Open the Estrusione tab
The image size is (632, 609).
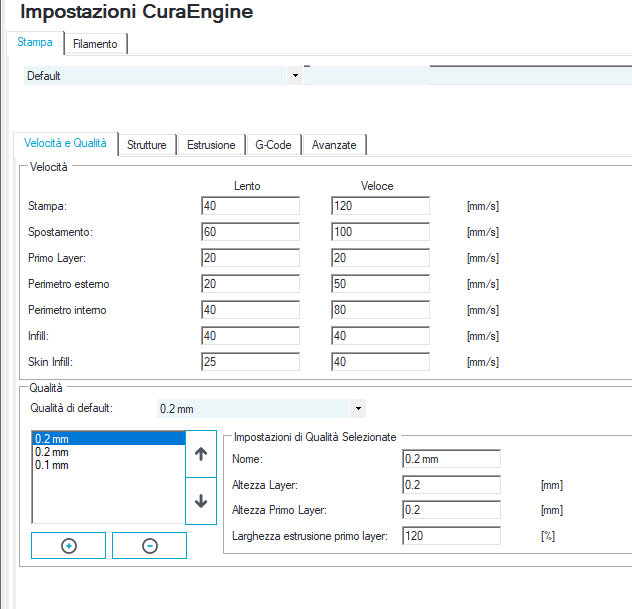pyautogui.click(x=211, y=145)
